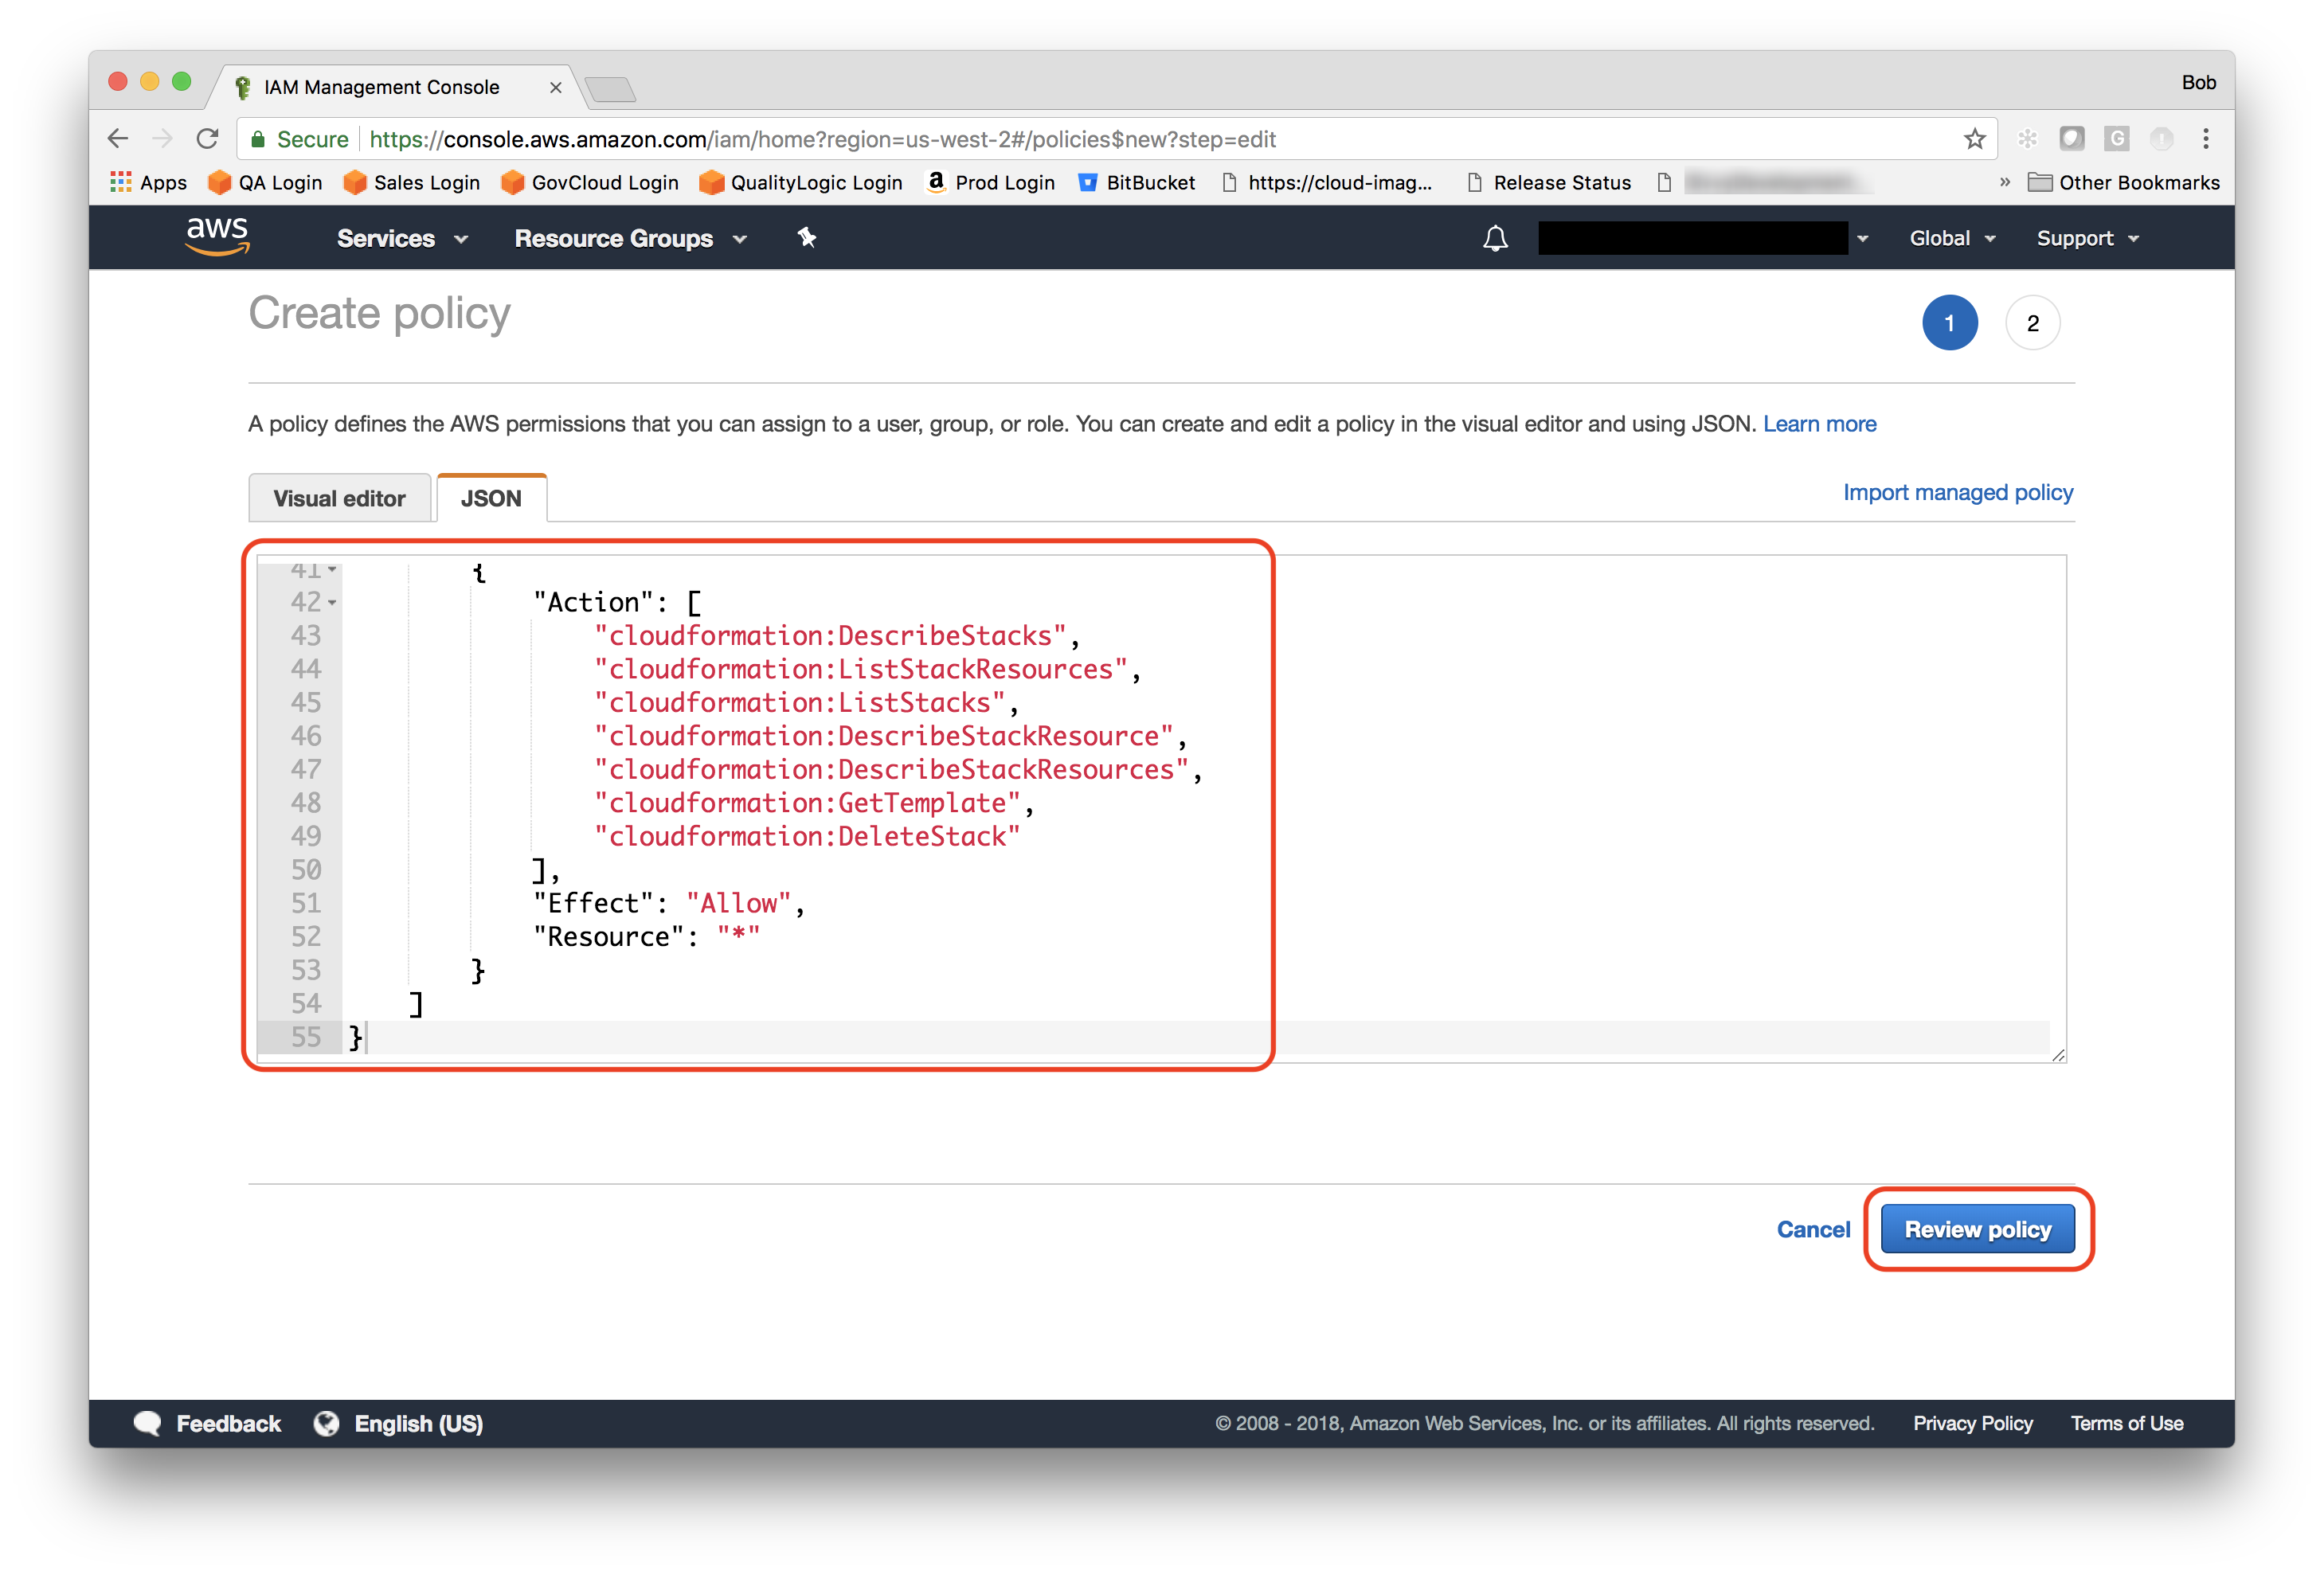Image resolution: width=2324 pixels, height=1575 pixels.
Task: Place cursor on line 55 of JSON editor
Action: pyautogui.click(x=1195, y=1037)
